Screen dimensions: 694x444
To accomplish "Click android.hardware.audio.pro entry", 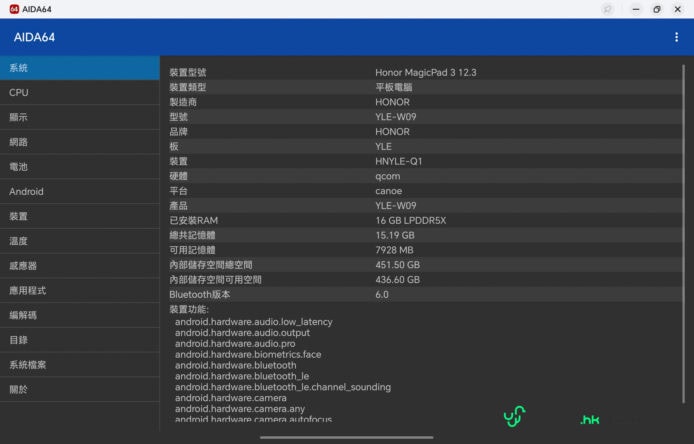I will click(x=235, y=344).
